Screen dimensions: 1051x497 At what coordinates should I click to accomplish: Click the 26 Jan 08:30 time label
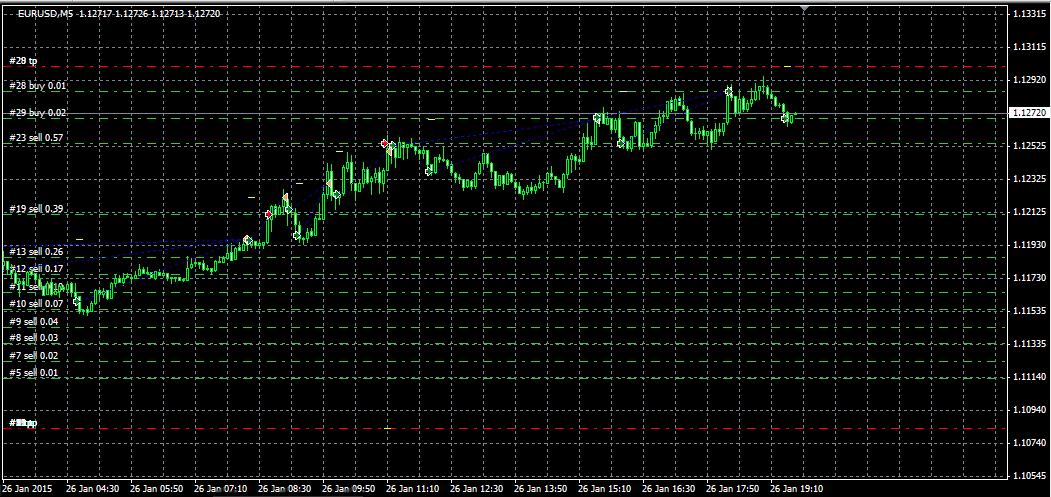(x=285, y=489)
